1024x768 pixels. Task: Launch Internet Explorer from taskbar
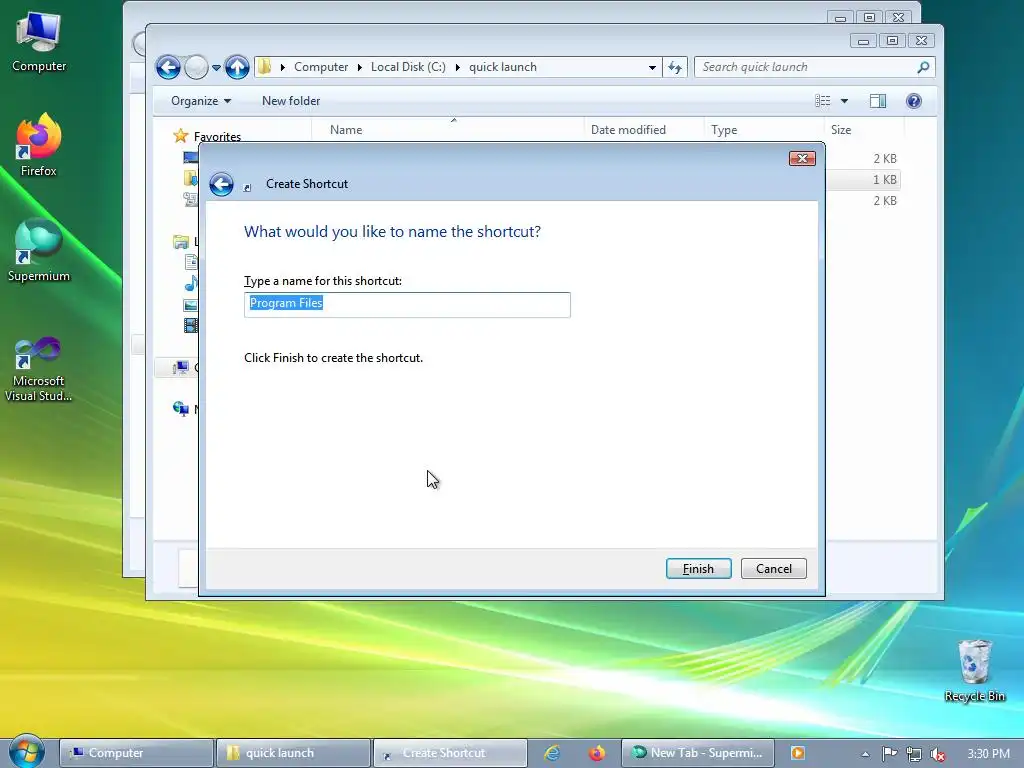pyautogui.click(x=552, y=753)
